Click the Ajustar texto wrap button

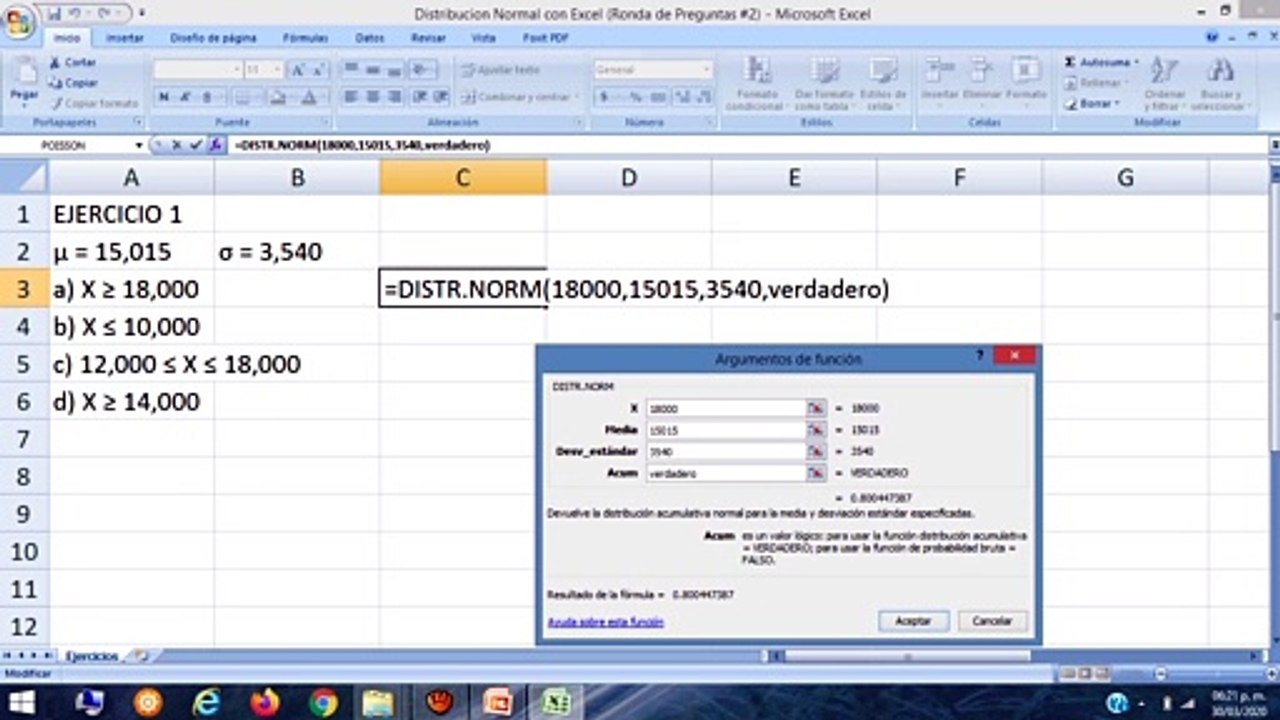500,70
